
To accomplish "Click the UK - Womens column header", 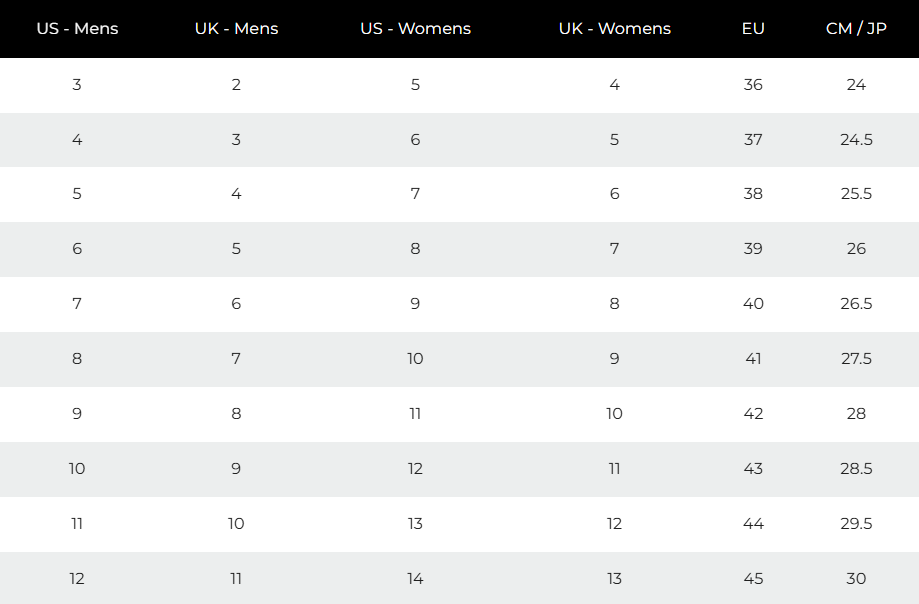I will (x=614, y=28).
